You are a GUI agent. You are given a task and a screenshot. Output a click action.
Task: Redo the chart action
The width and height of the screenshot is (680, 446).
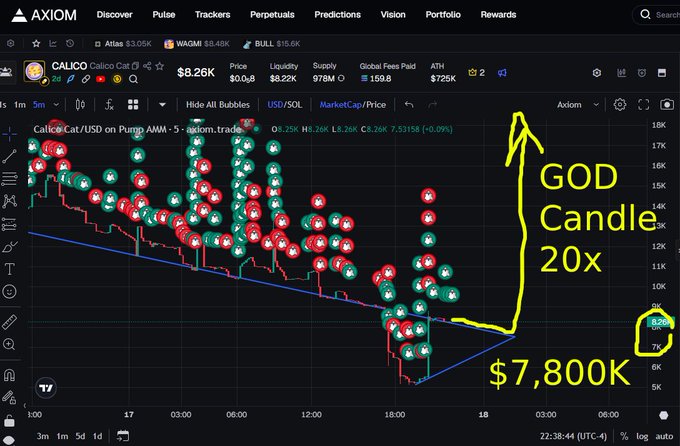pyautogui.click(x=432, y=105)
